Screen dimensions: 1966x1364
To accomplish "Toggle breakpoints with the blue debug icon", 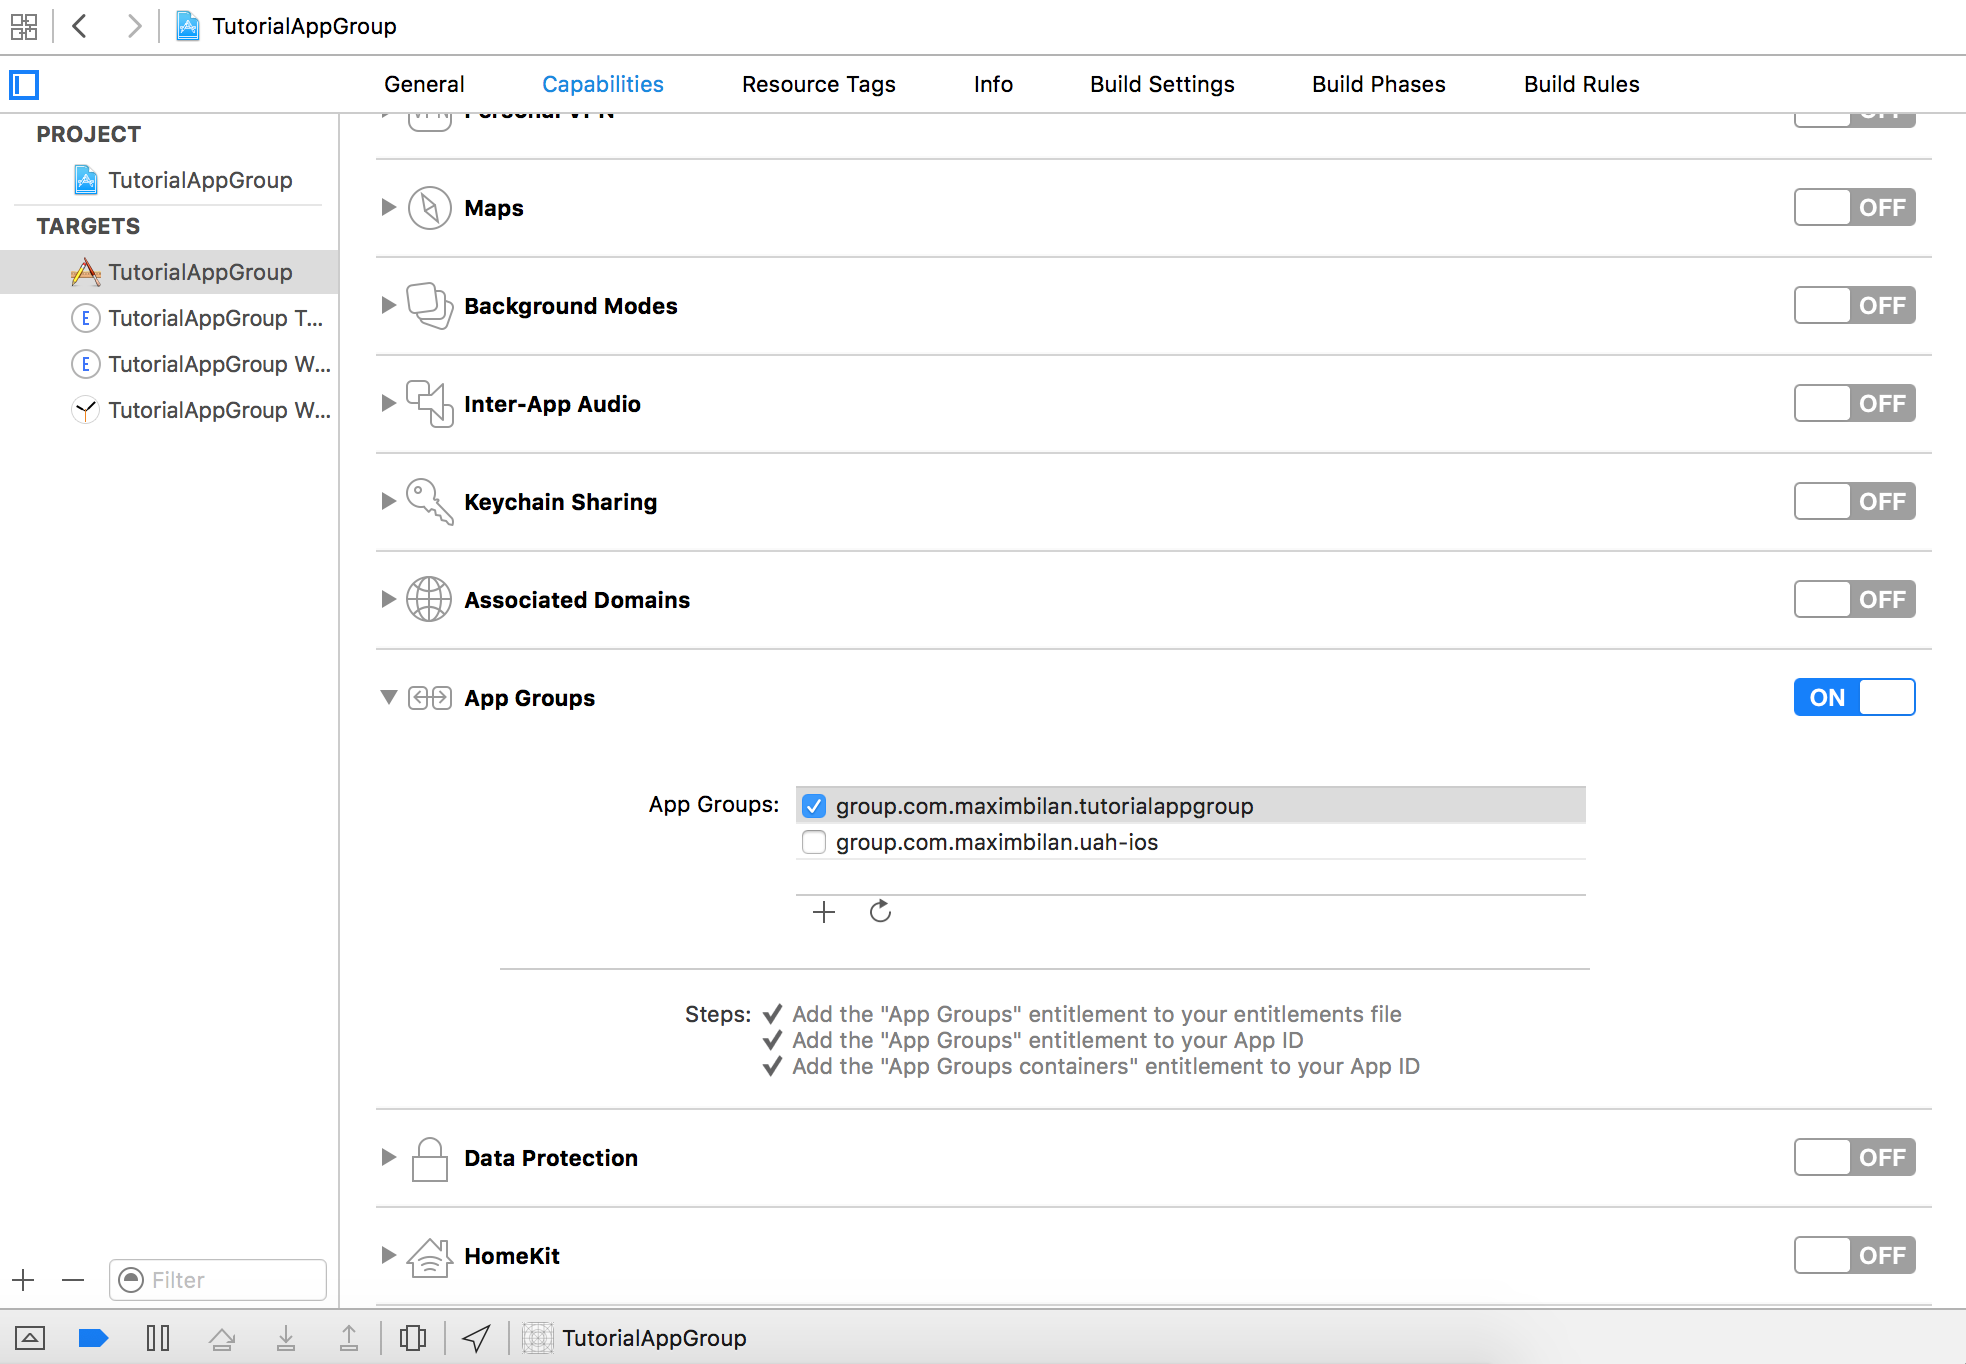I will (93, 1338).
